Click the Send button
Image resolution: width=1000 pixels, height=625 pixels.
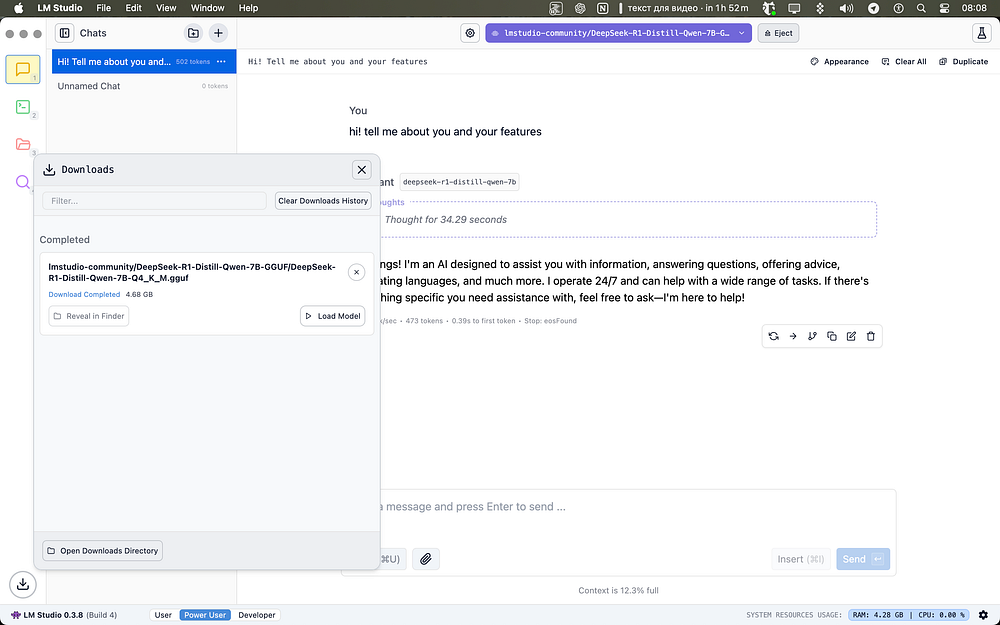pyautogui.click(x=863, y=559)
